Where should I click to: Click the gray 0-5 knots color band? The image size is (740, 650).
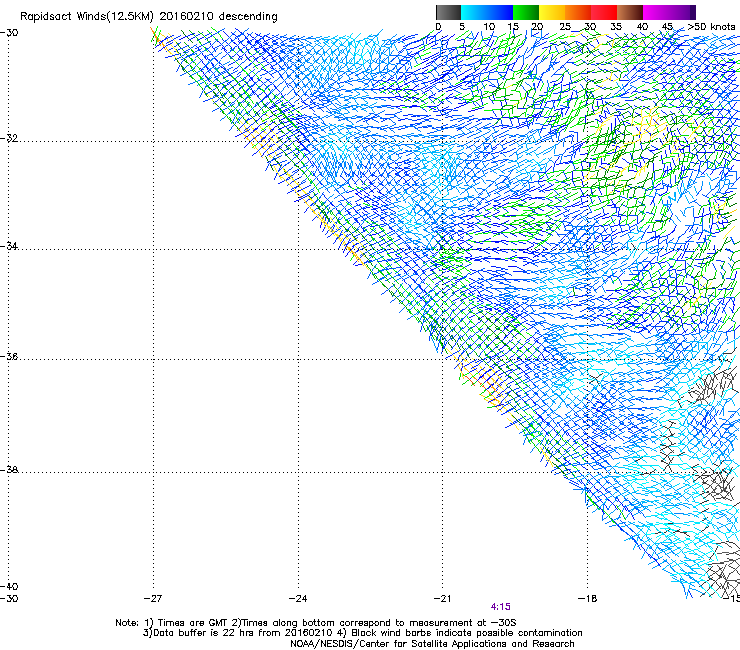[448, 12]
